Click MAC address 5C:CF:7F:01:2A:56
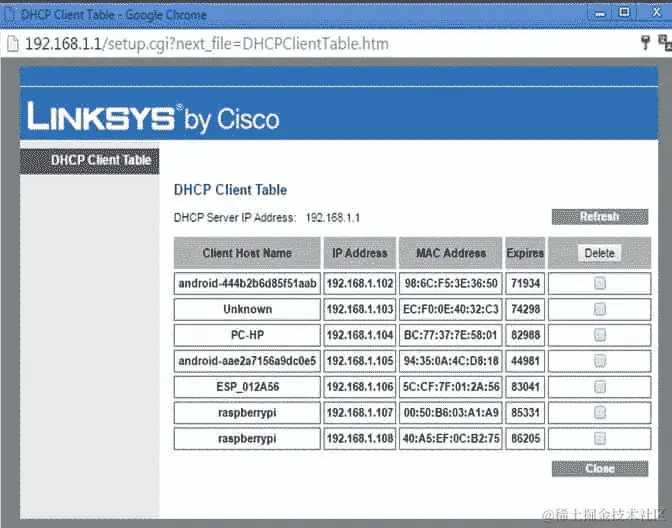Viewport: 672px width, 528px height. tap(451, 387)
